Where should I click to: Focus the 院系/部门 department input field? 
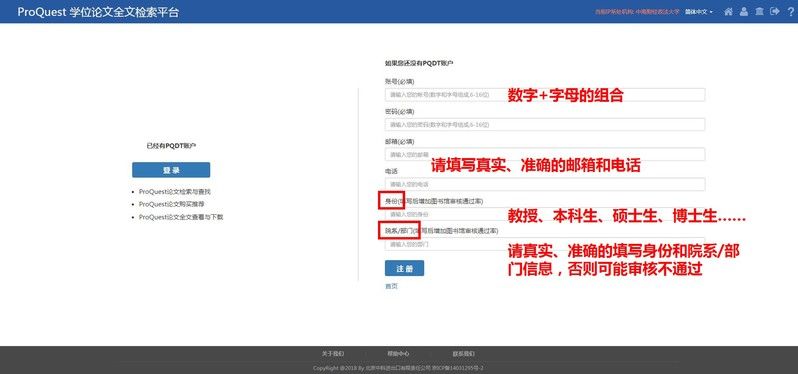[545, 244]
